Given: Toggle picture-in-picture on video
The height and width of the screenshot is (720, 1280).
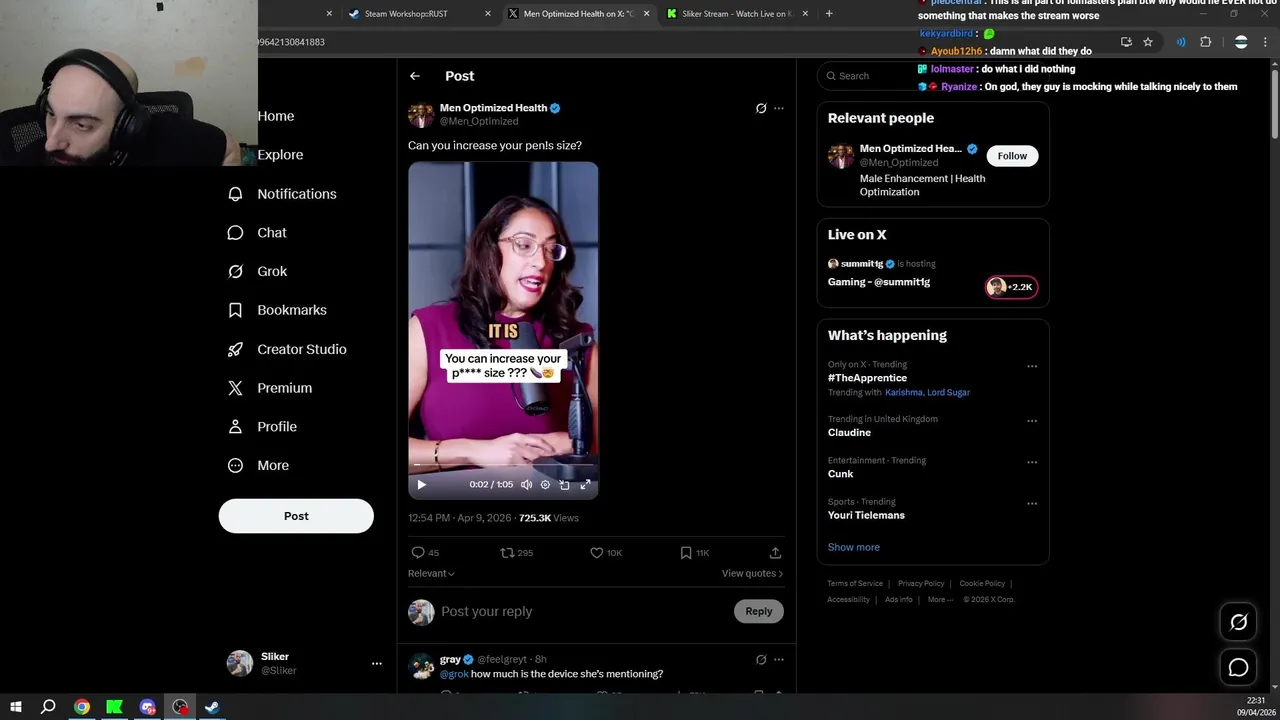Looking at the screenshot, I should pos(565,485).
